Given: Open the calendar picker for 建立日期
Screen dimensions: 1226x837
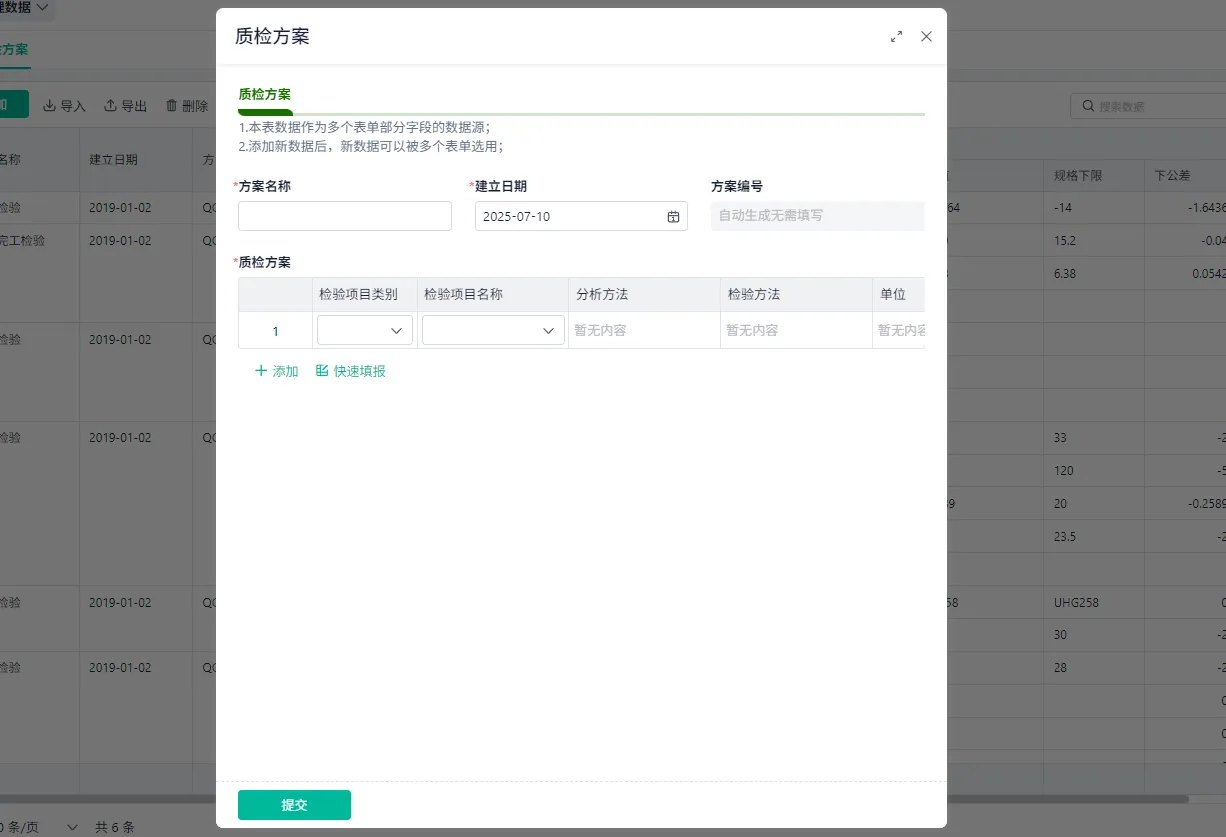Looking at the screenshot, I should 673,217.
